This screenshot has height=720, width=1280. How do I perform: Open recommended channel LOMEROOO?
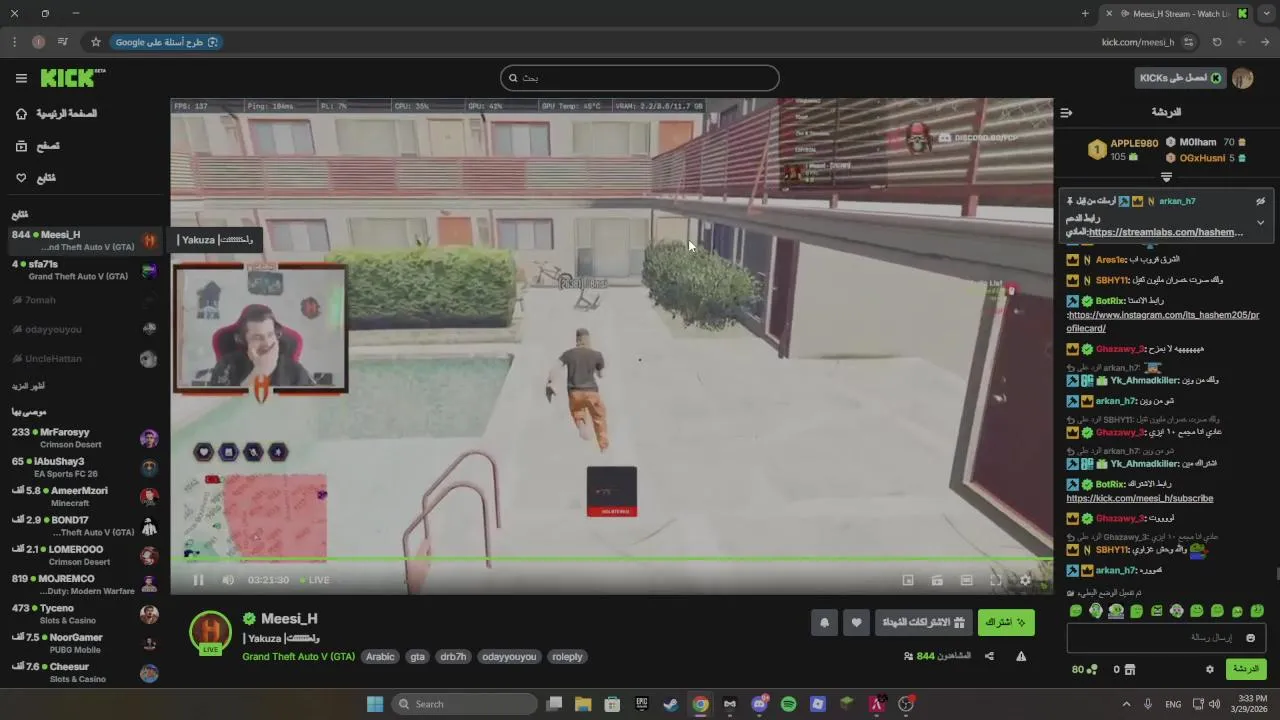click(85, 555)
